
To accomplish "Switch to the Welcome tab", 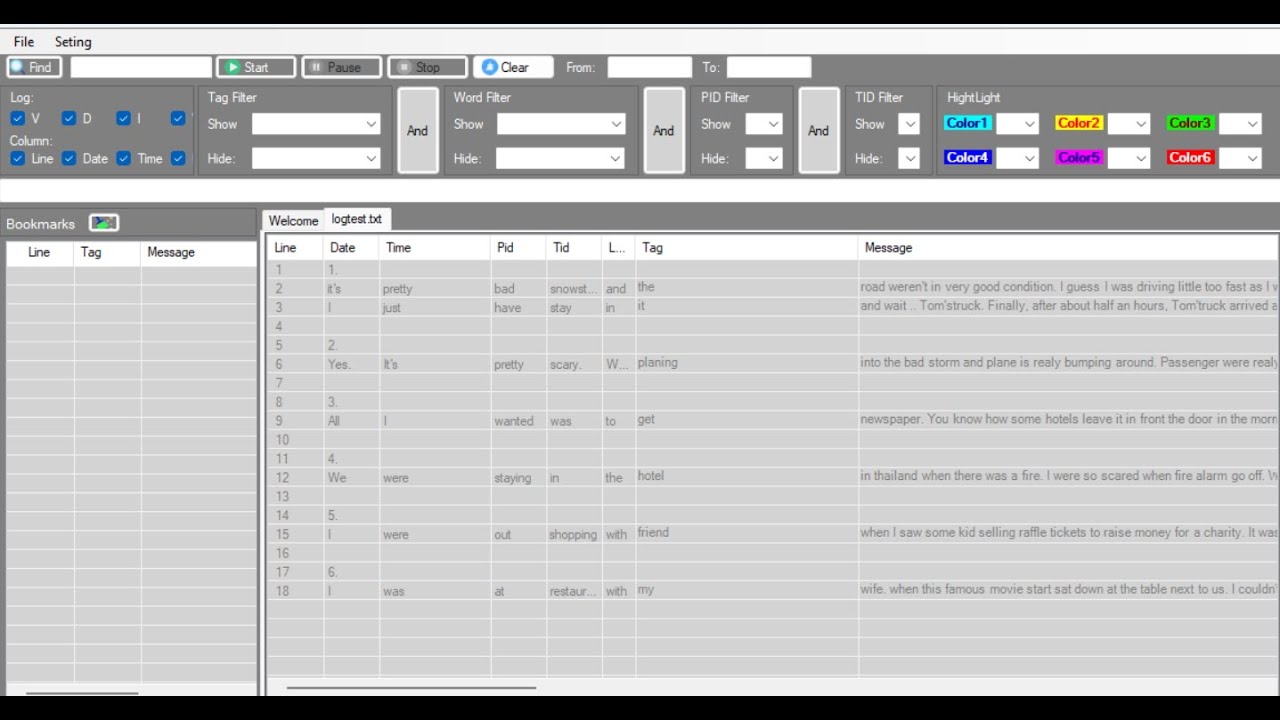I will pyautogui.click(x=293, y=220).
